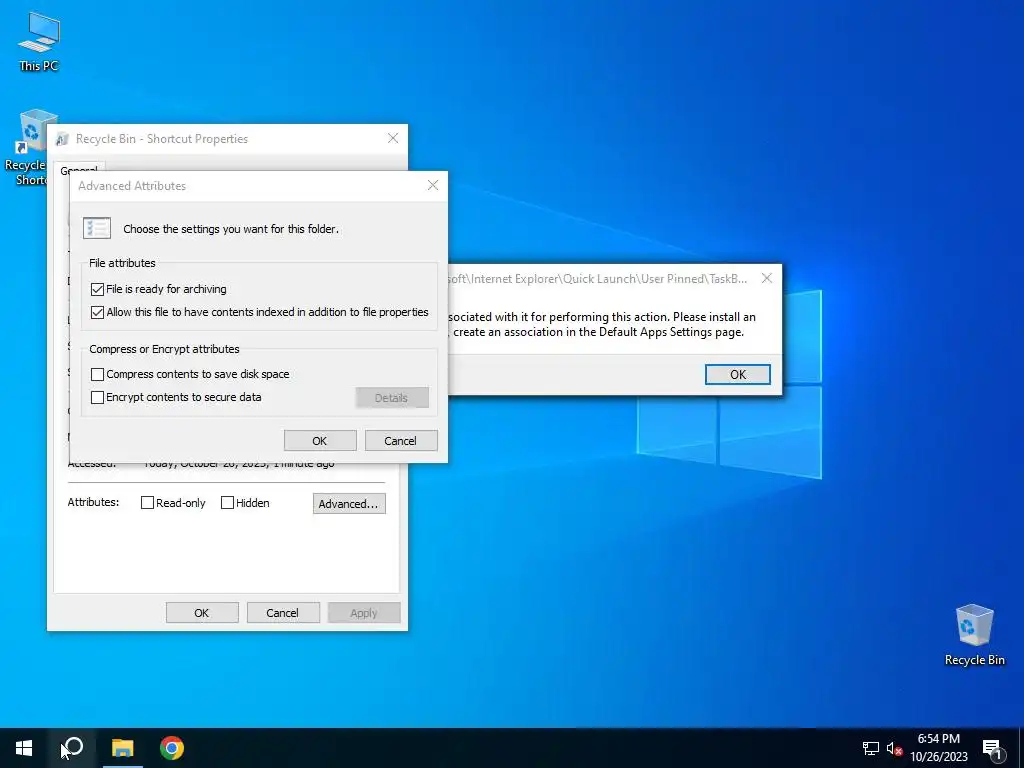Click the Advanced Attributes settings list icon

coord(97,229)
